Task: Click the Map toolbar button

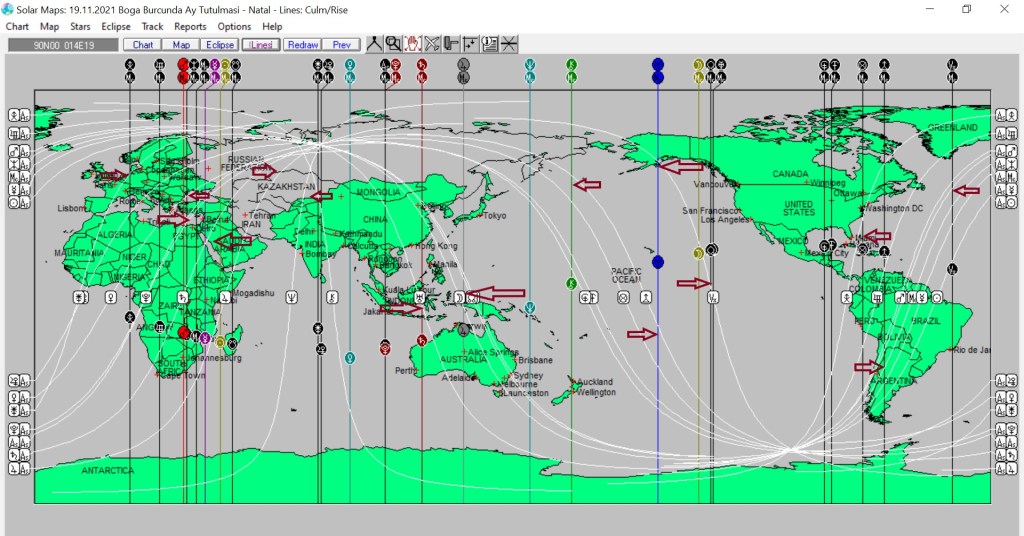Action: click(x=181, y=45)
